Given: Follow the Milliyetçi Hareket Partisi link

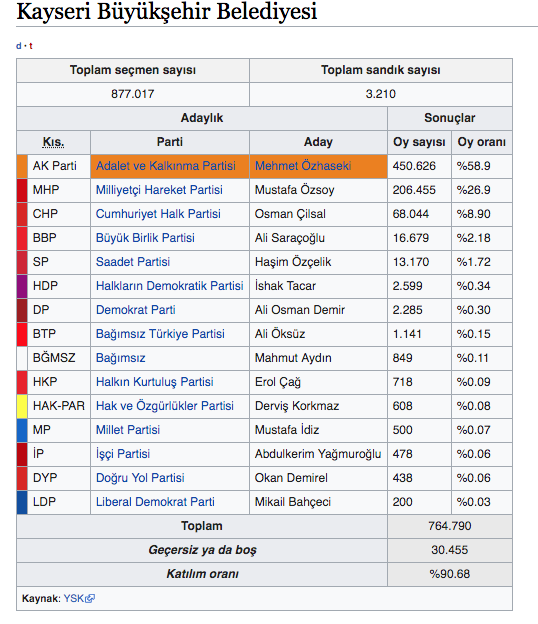Looking at the screenshot, I should click(159, 190).
